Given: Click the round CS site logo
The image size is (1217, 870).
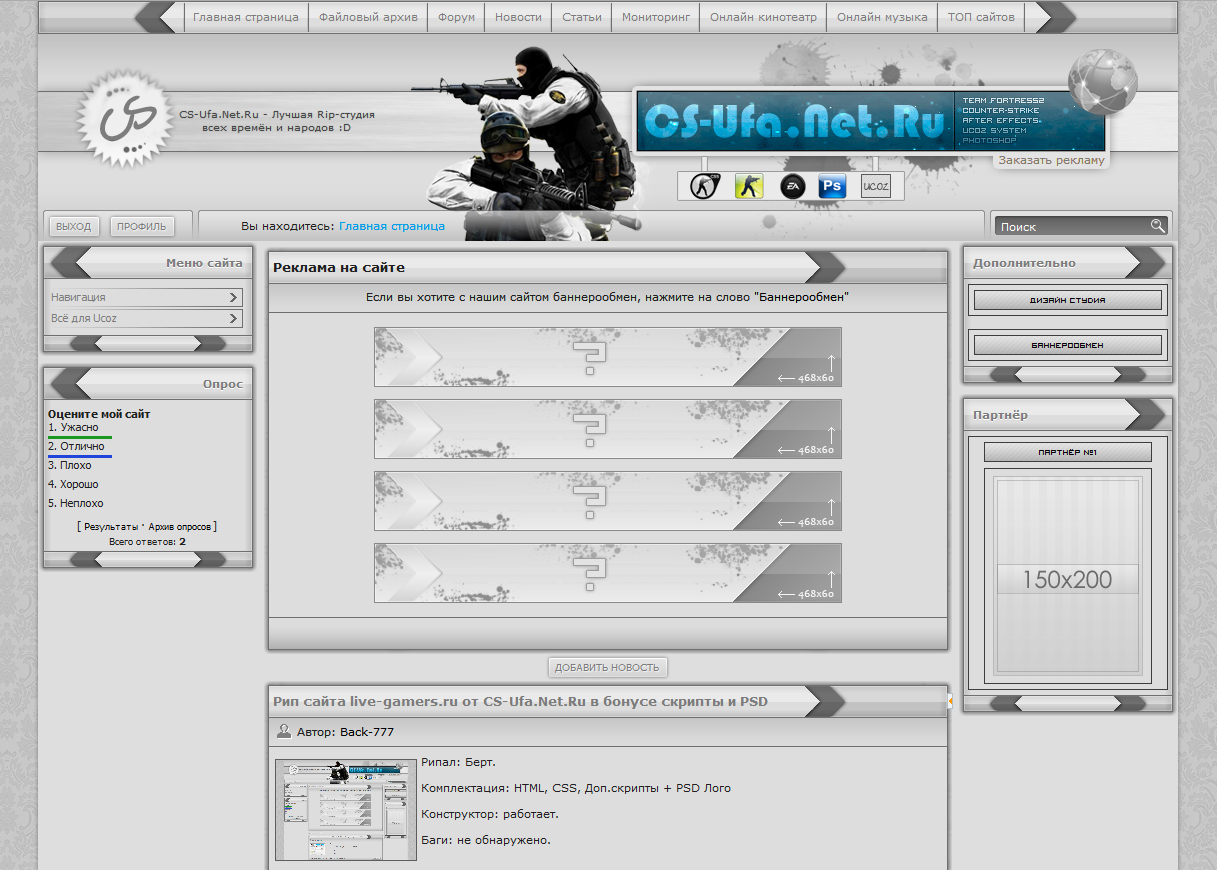Looking at the screenshot, I should pos(126,119).
